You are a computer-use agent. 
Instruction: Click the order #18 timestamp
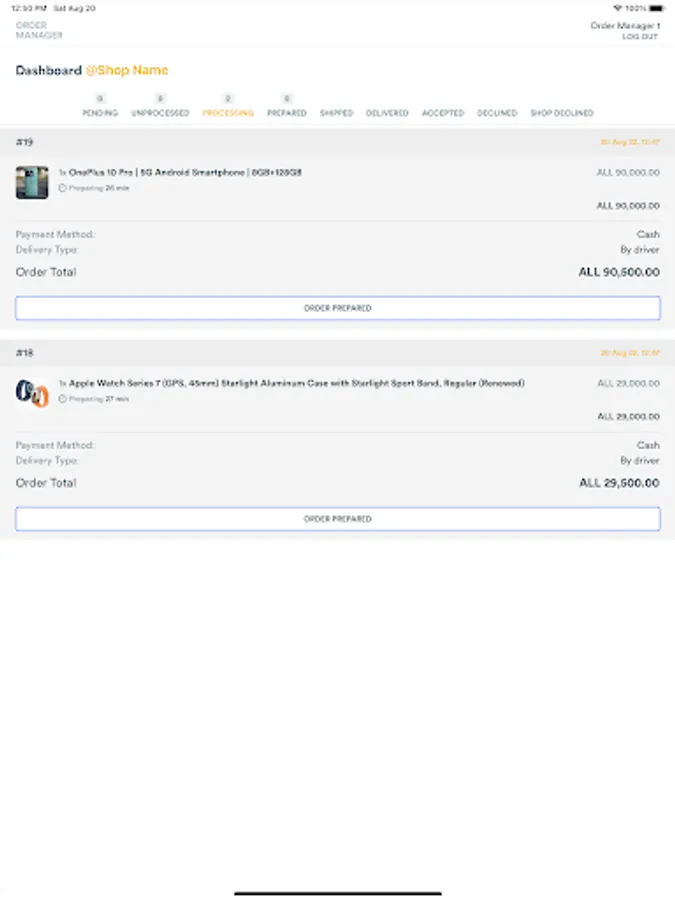tap(630, 352)
